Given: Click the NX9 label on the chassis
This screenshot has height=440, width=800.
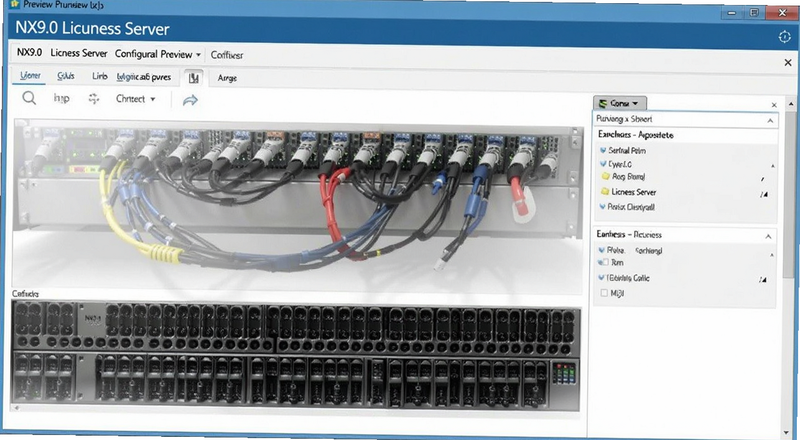Looking at the screenshot, I should (92, 318).
